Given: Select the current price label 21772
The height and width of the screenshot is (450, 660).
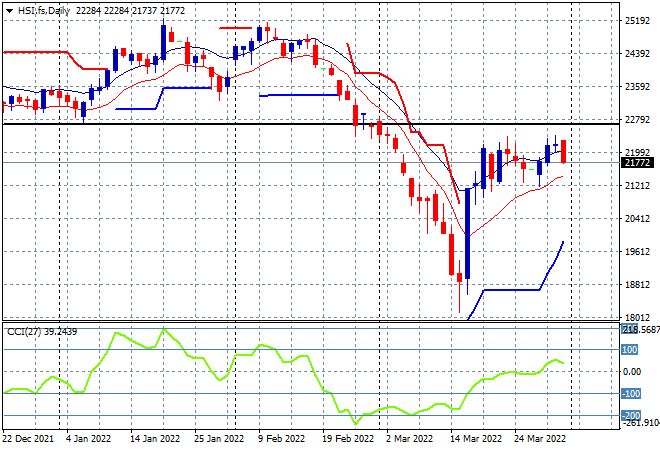Looking at the screenshot, I should pos(637,162).
